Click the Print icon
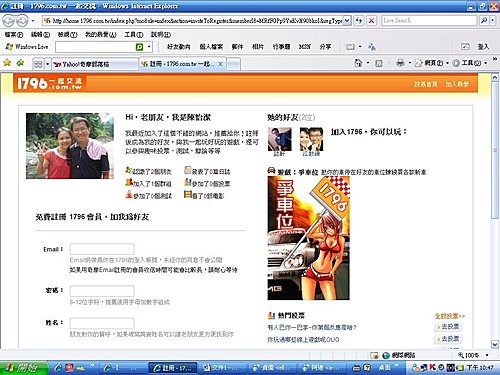The image size is (500, 375). (400, 63)
